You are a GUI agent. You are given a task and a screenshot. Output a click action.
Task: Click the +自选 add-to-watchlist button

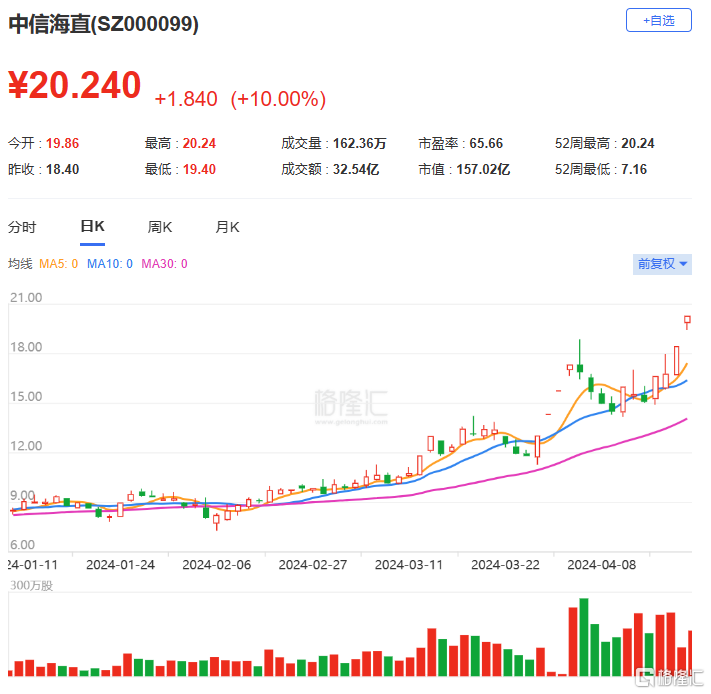(x=658, y=20)
